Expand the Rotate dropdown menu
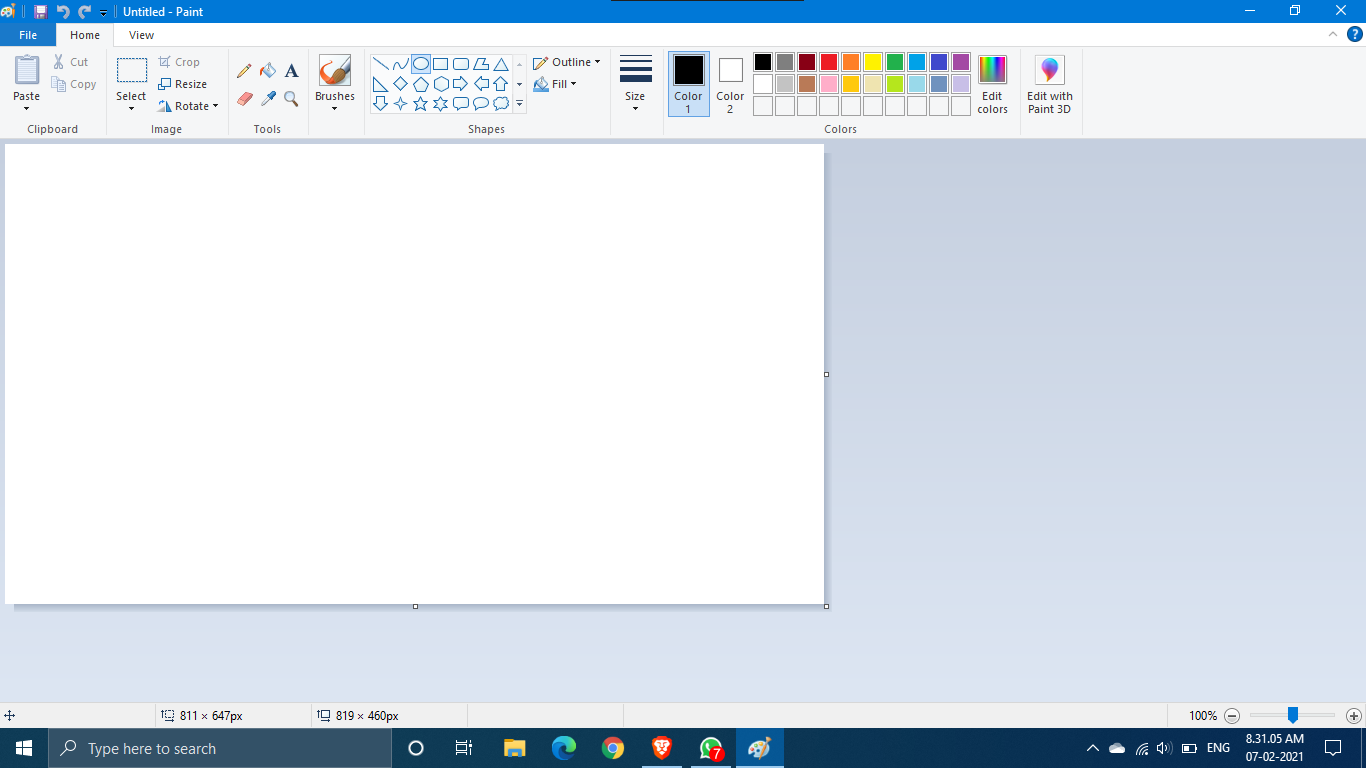 click(x=215, y=106)
